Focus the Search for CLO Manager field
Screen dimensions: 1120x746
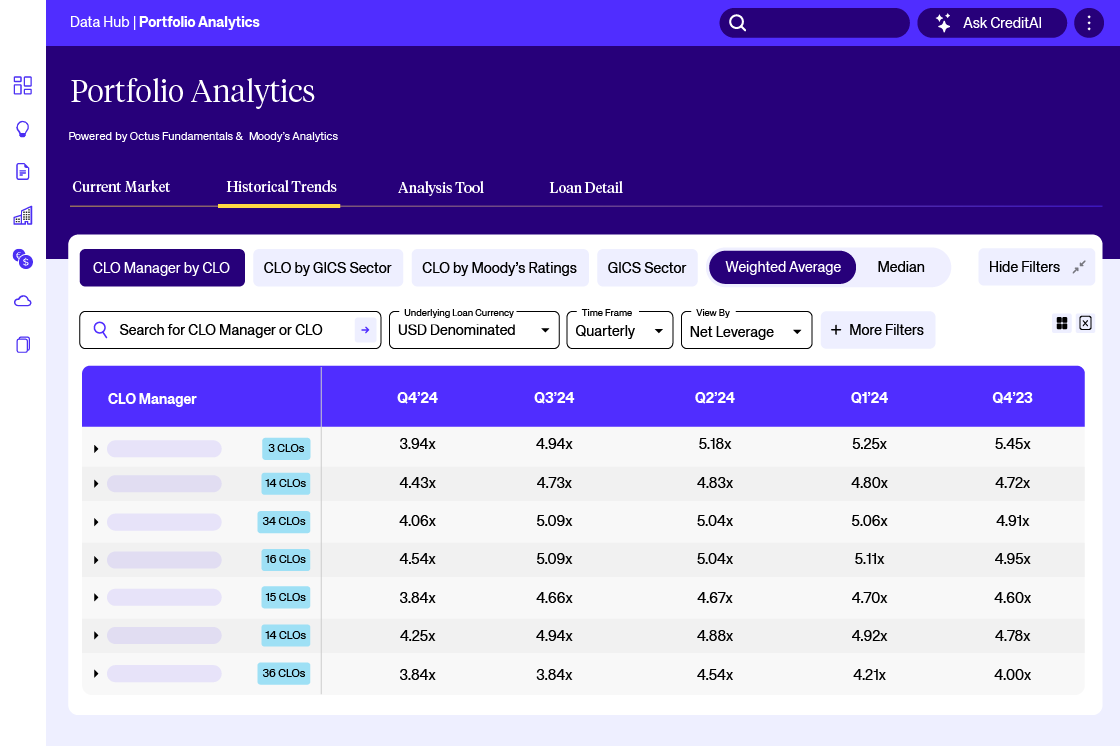(x=230, y=330)
